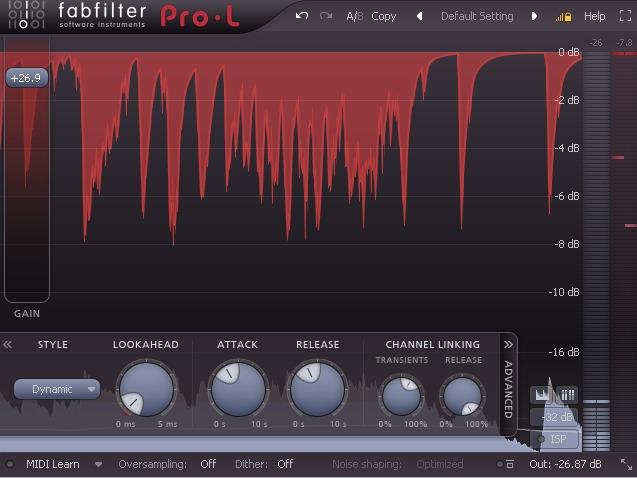Collapse the panel with left double chevron

click(7, 345)
